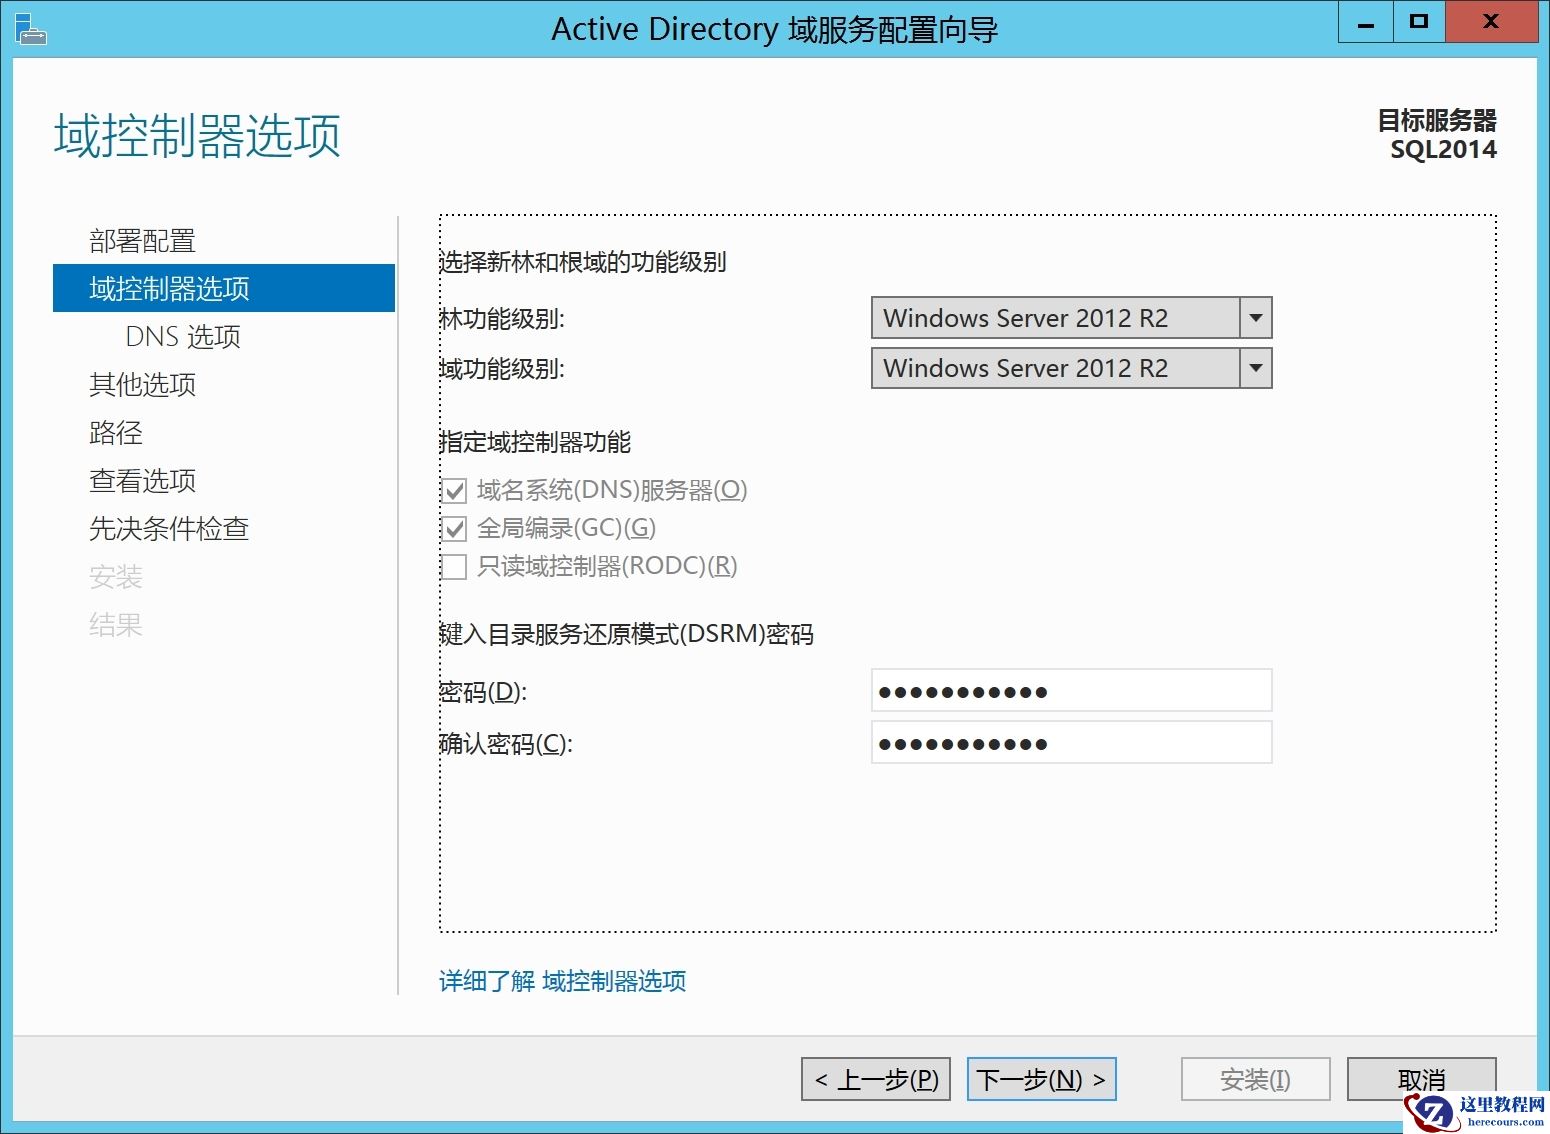Open the 域功能级别 dropdown
1550x1134 pixels.
1255,368
